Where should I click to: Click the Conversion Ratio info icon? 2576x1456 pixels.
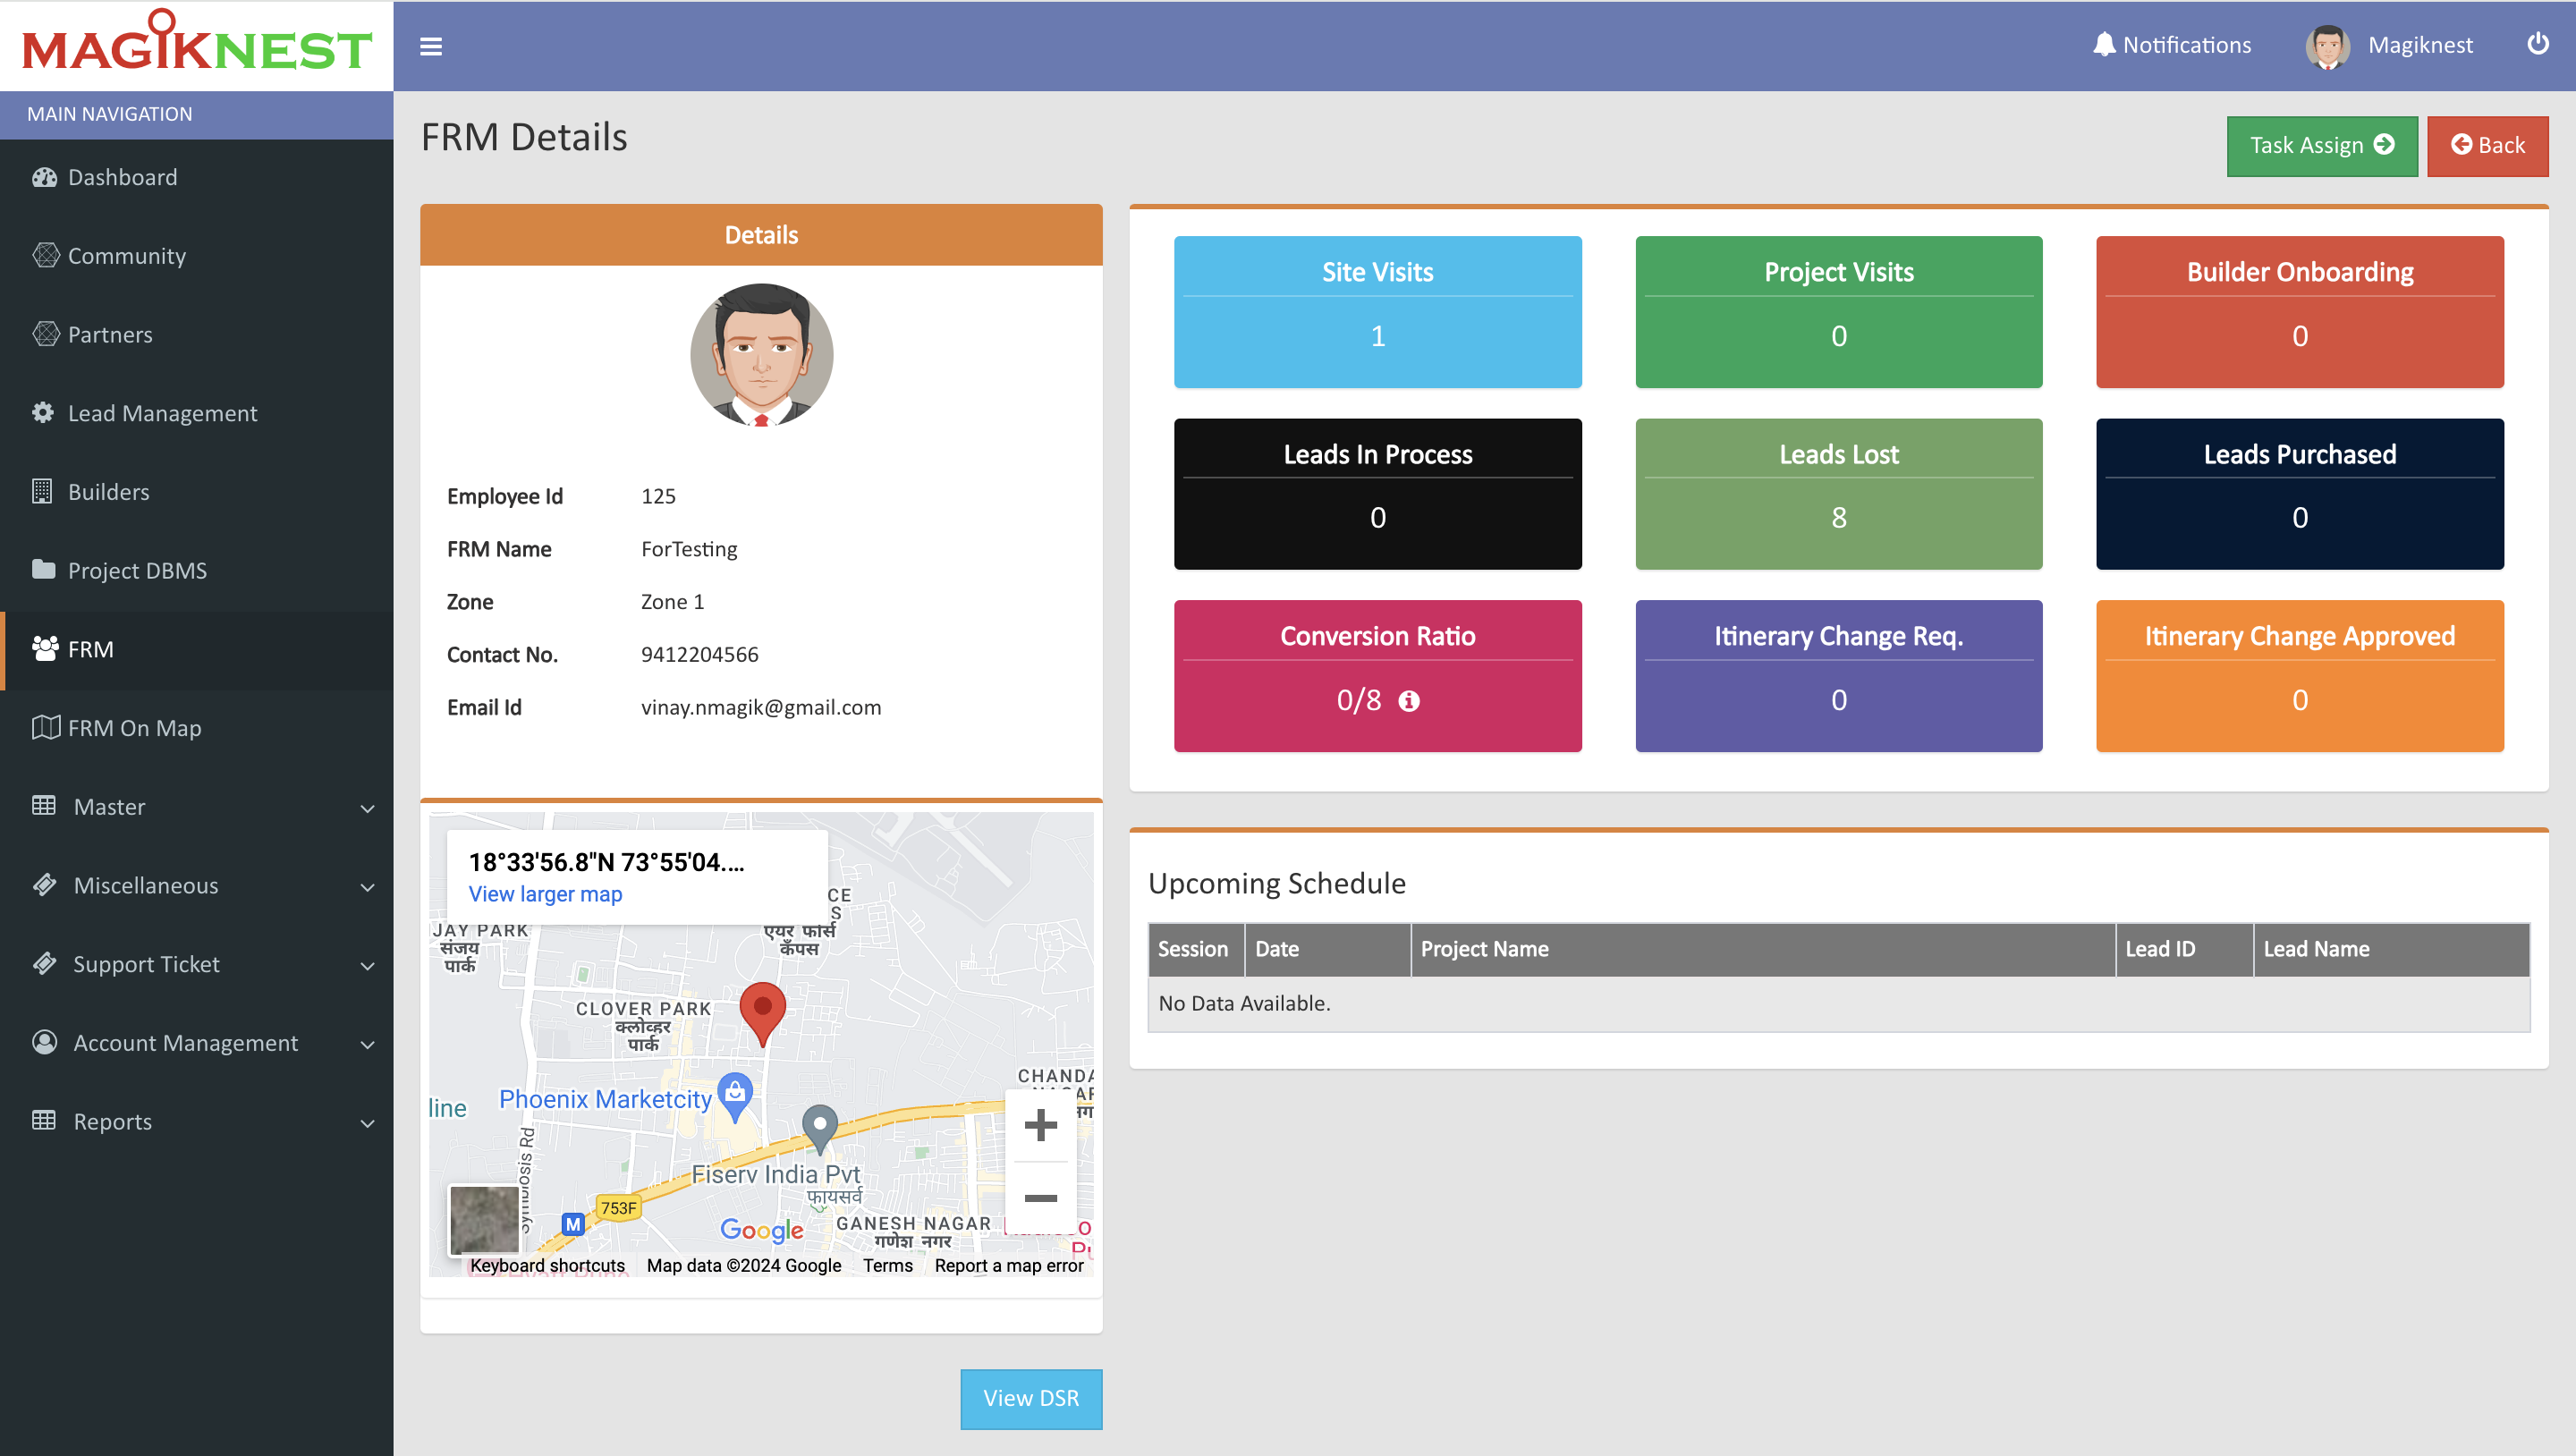click(1409, 701)
